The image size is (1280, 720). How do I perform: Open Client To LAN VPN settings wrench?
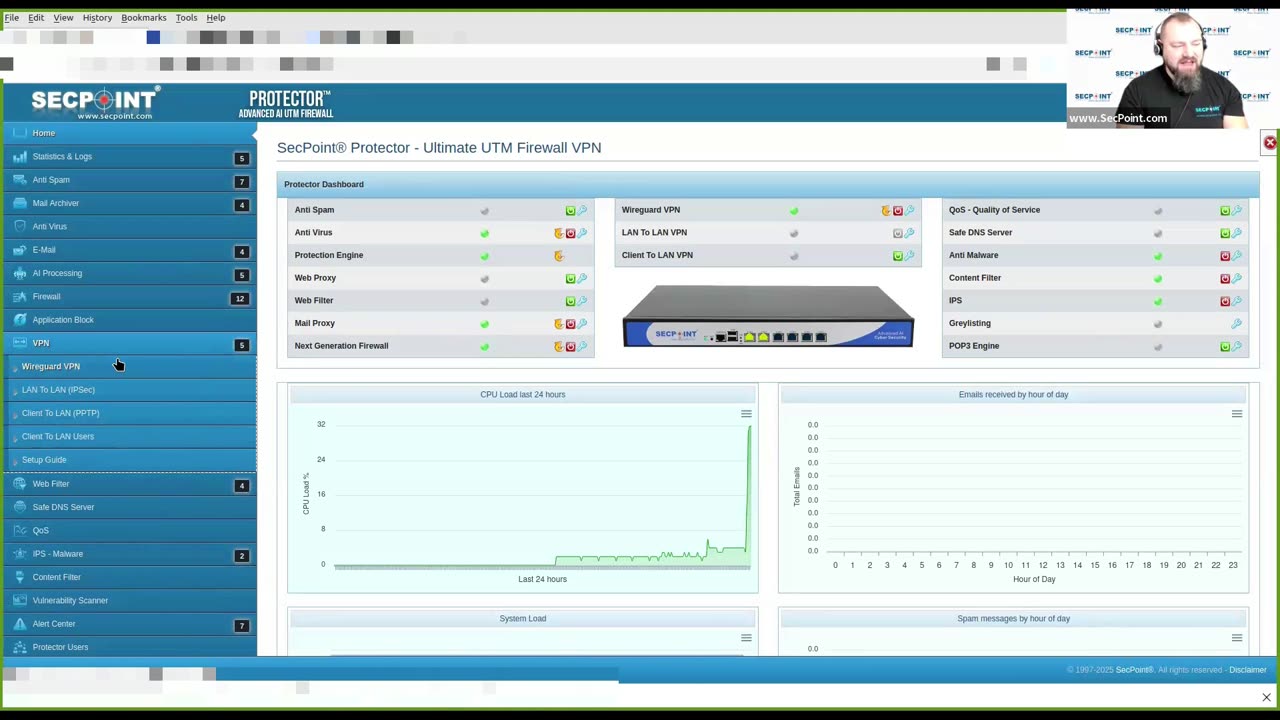click(x=909, y=256)
